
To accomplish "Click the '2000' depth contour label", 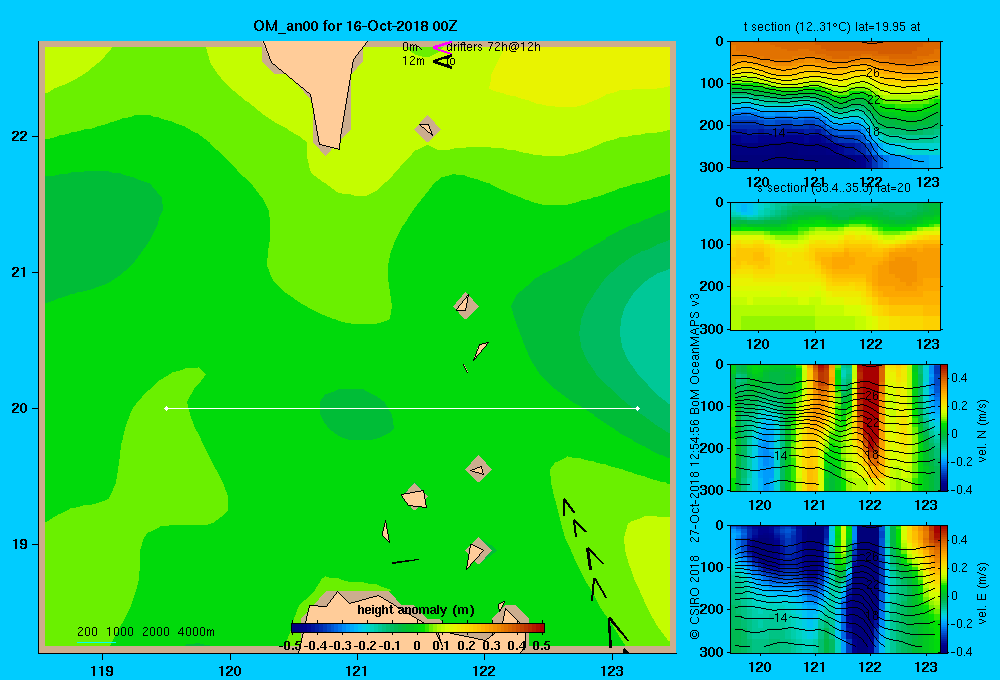I will [x=156, y=632].
